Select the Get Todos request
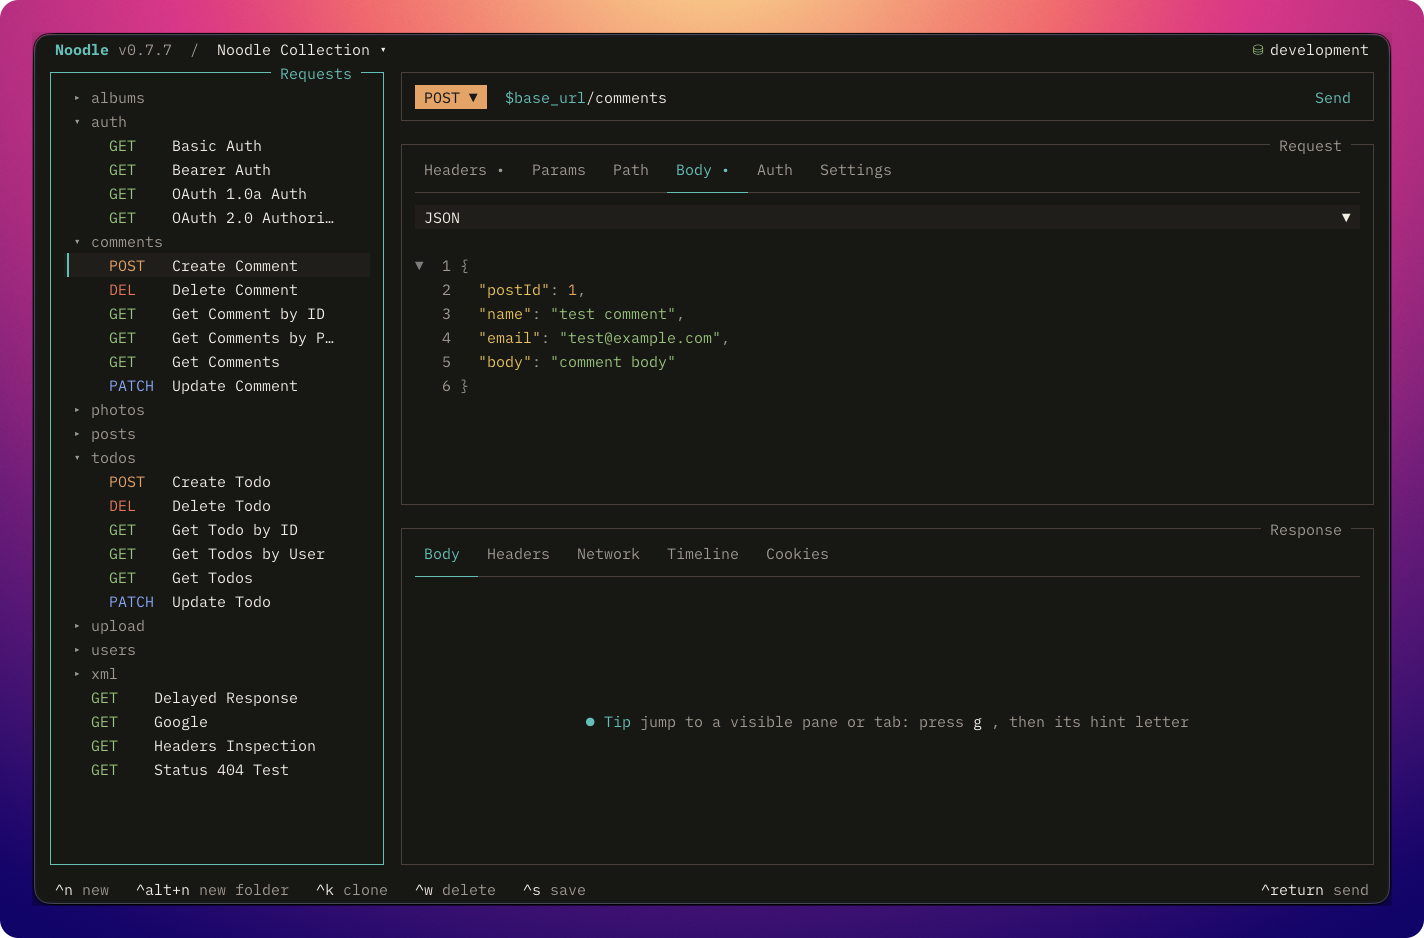 [220, 578]
